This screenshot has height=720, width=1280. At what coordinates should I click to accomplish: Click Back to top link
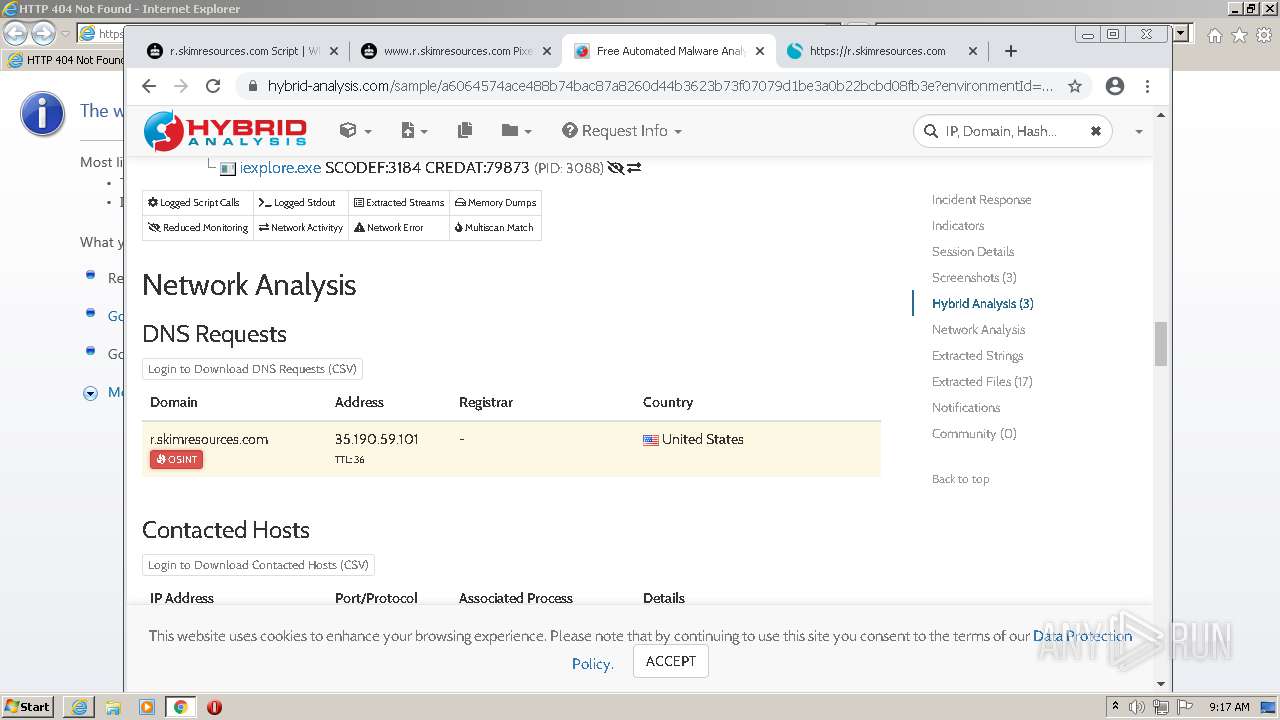(x=960, y=479)
